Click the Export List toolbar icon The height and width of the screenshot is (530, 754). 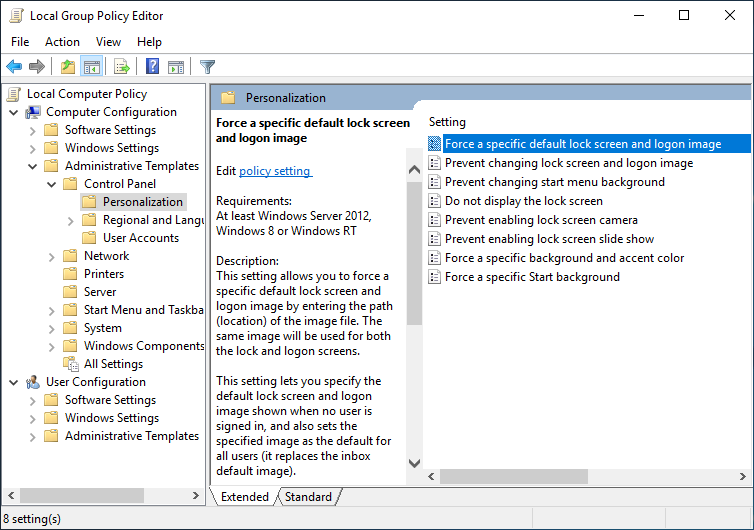(x=122, y=67)
